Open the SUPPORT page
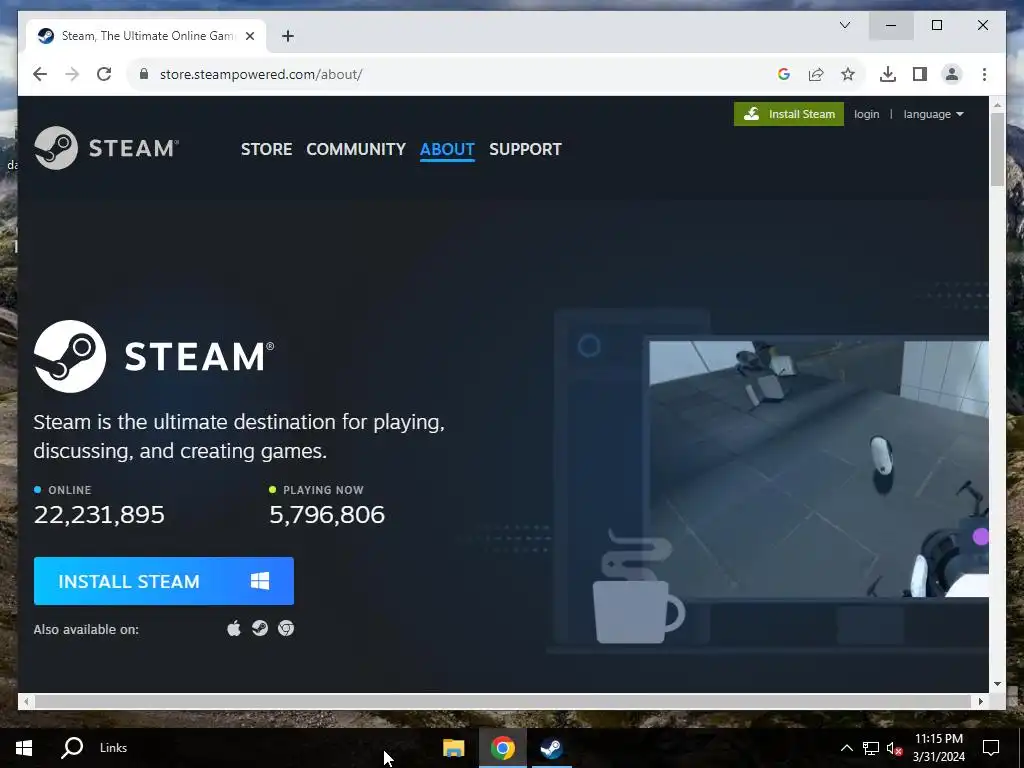The width and height of the screenshot is (1024, 768). coord(525,150)
